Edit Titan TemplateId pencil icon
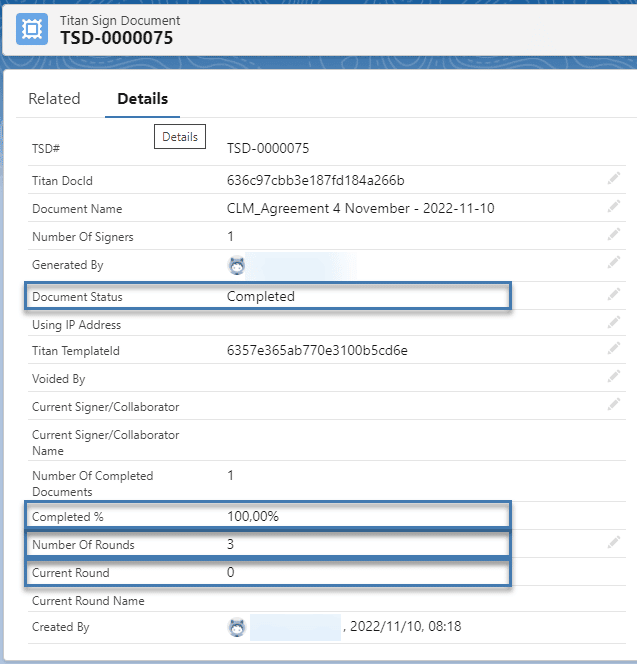 [614, 348]
